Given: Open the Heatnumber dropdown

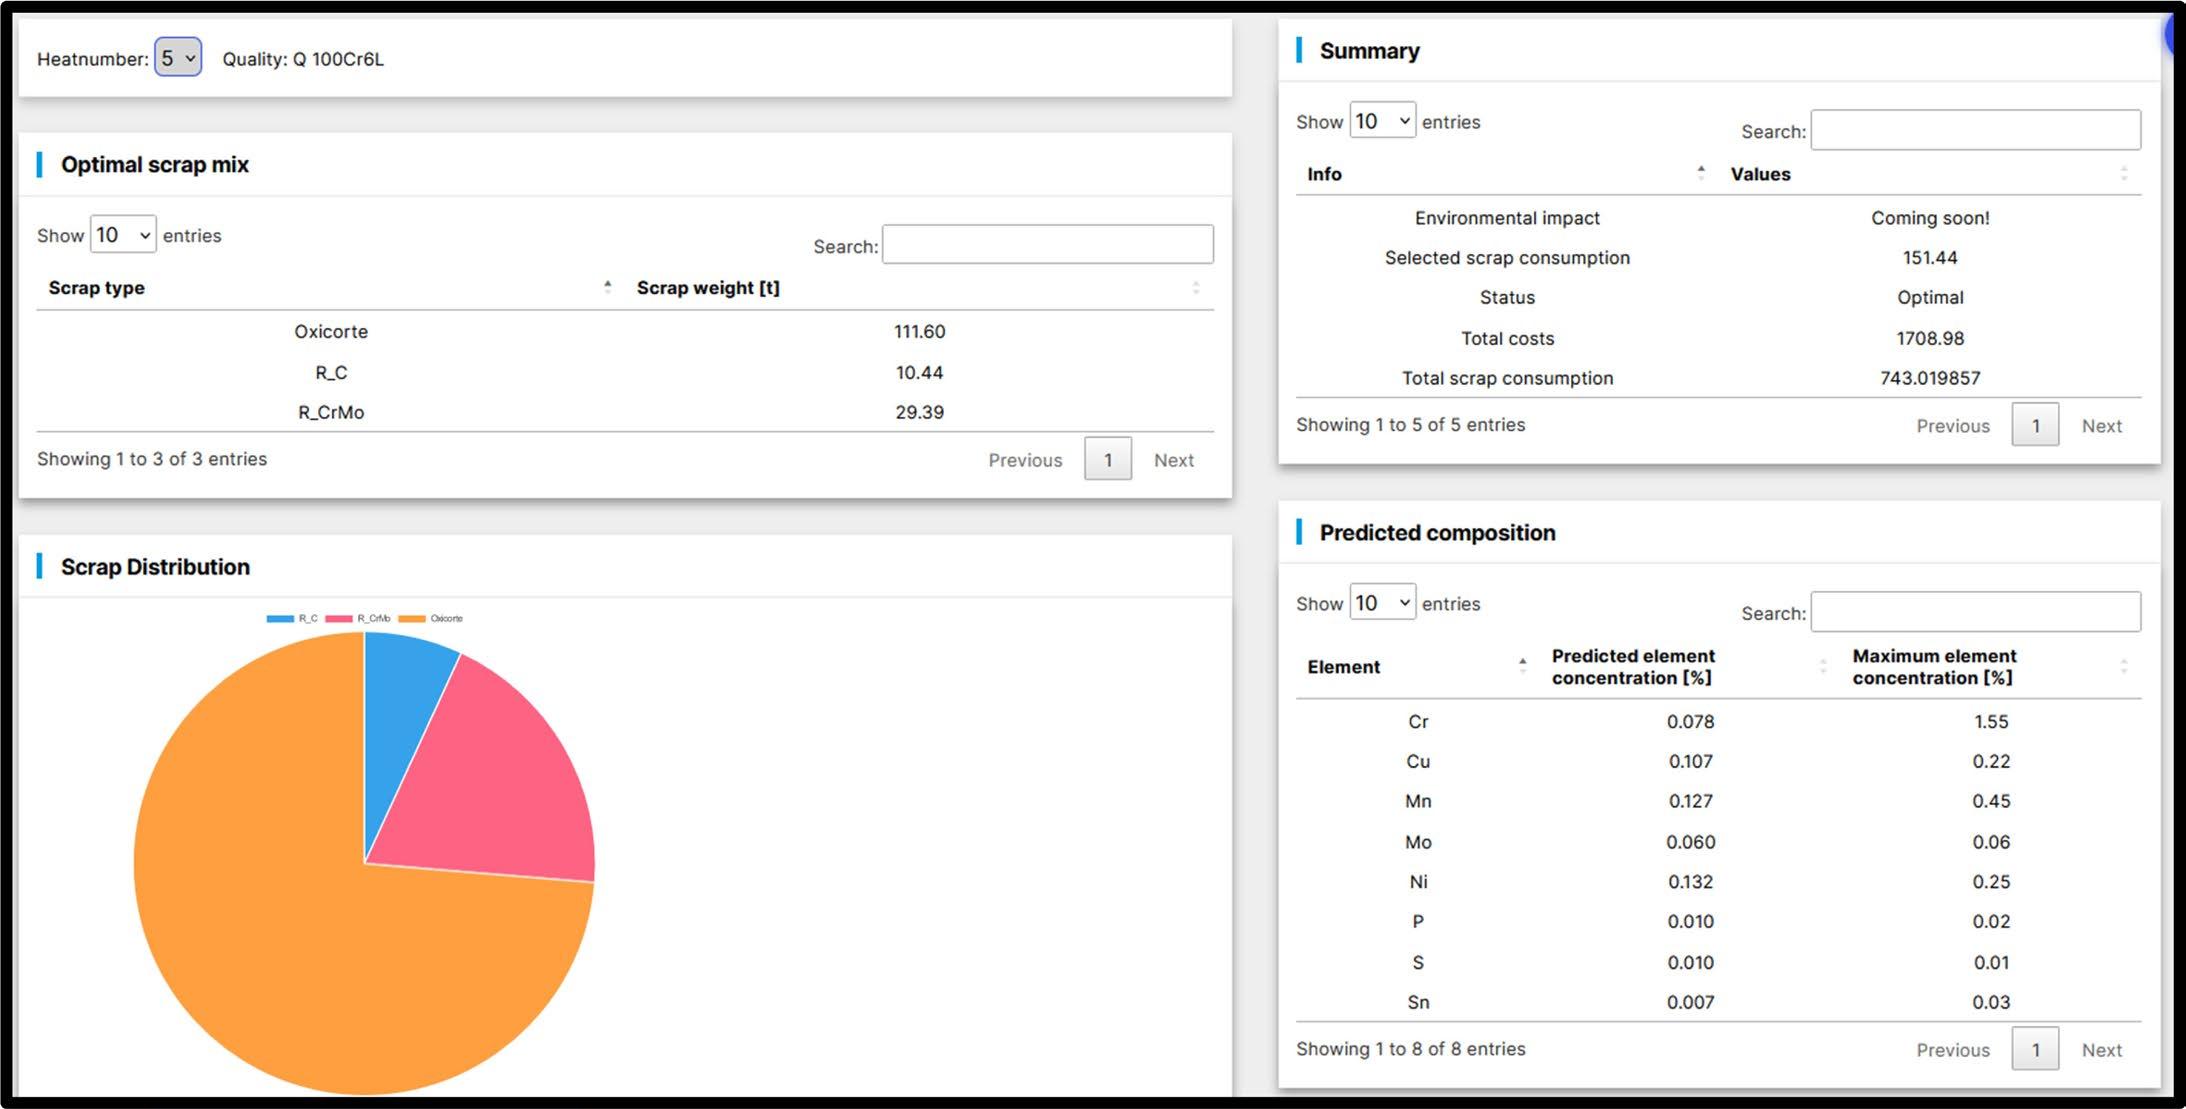Looking at the screenshot, I should coord(178,58).
